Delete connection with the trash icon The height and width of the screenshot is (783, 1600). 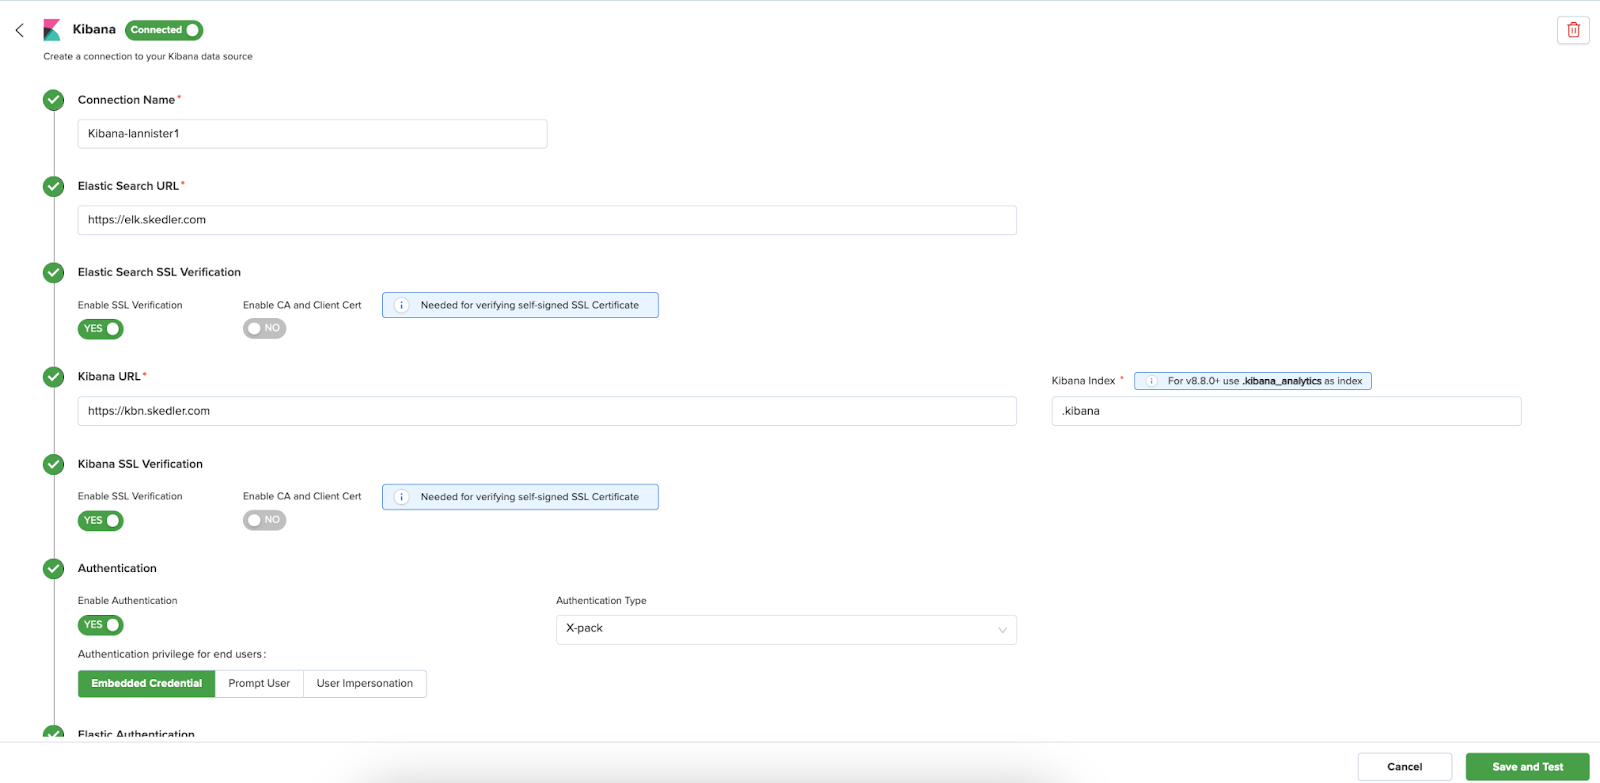pos(1573,30)
